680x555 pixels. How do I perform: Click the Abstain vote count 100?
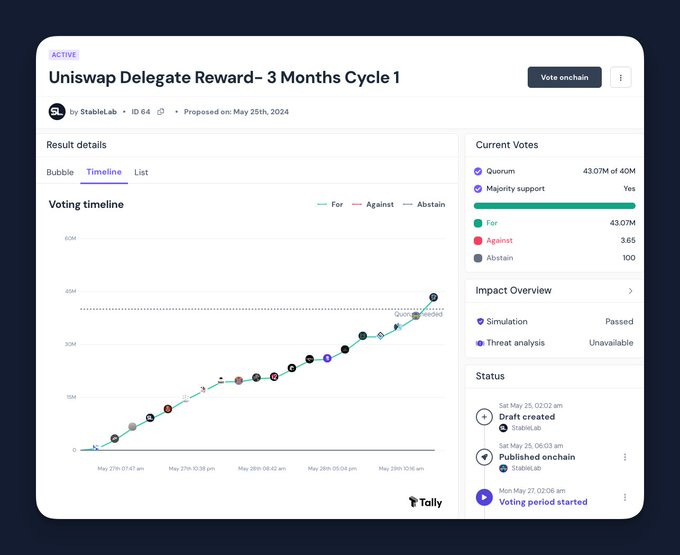[x=629, y=258]
